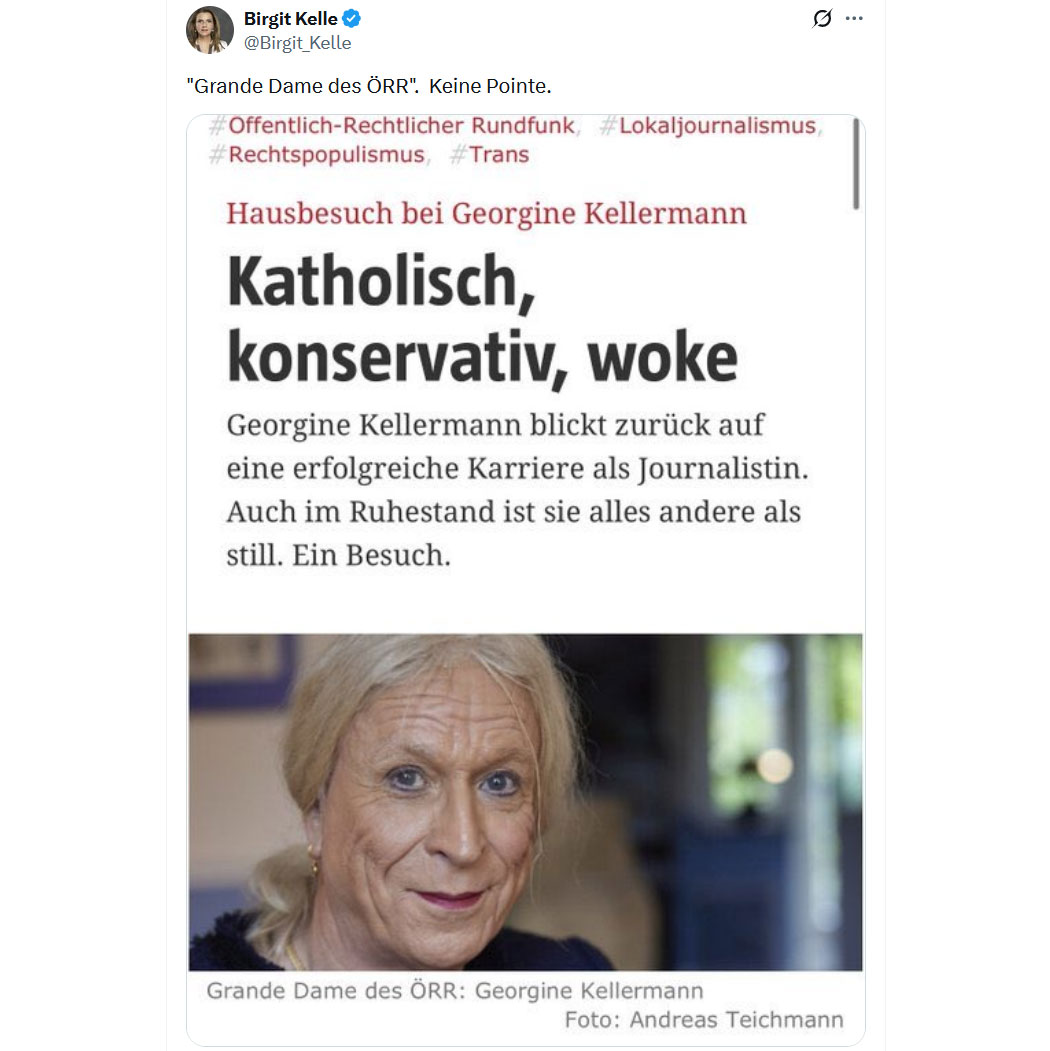Image resolution: width=1050 pixels, height=1051 pixels.
Task: Click the hash symbol before Trans
Action: click(x=458, y=154)
